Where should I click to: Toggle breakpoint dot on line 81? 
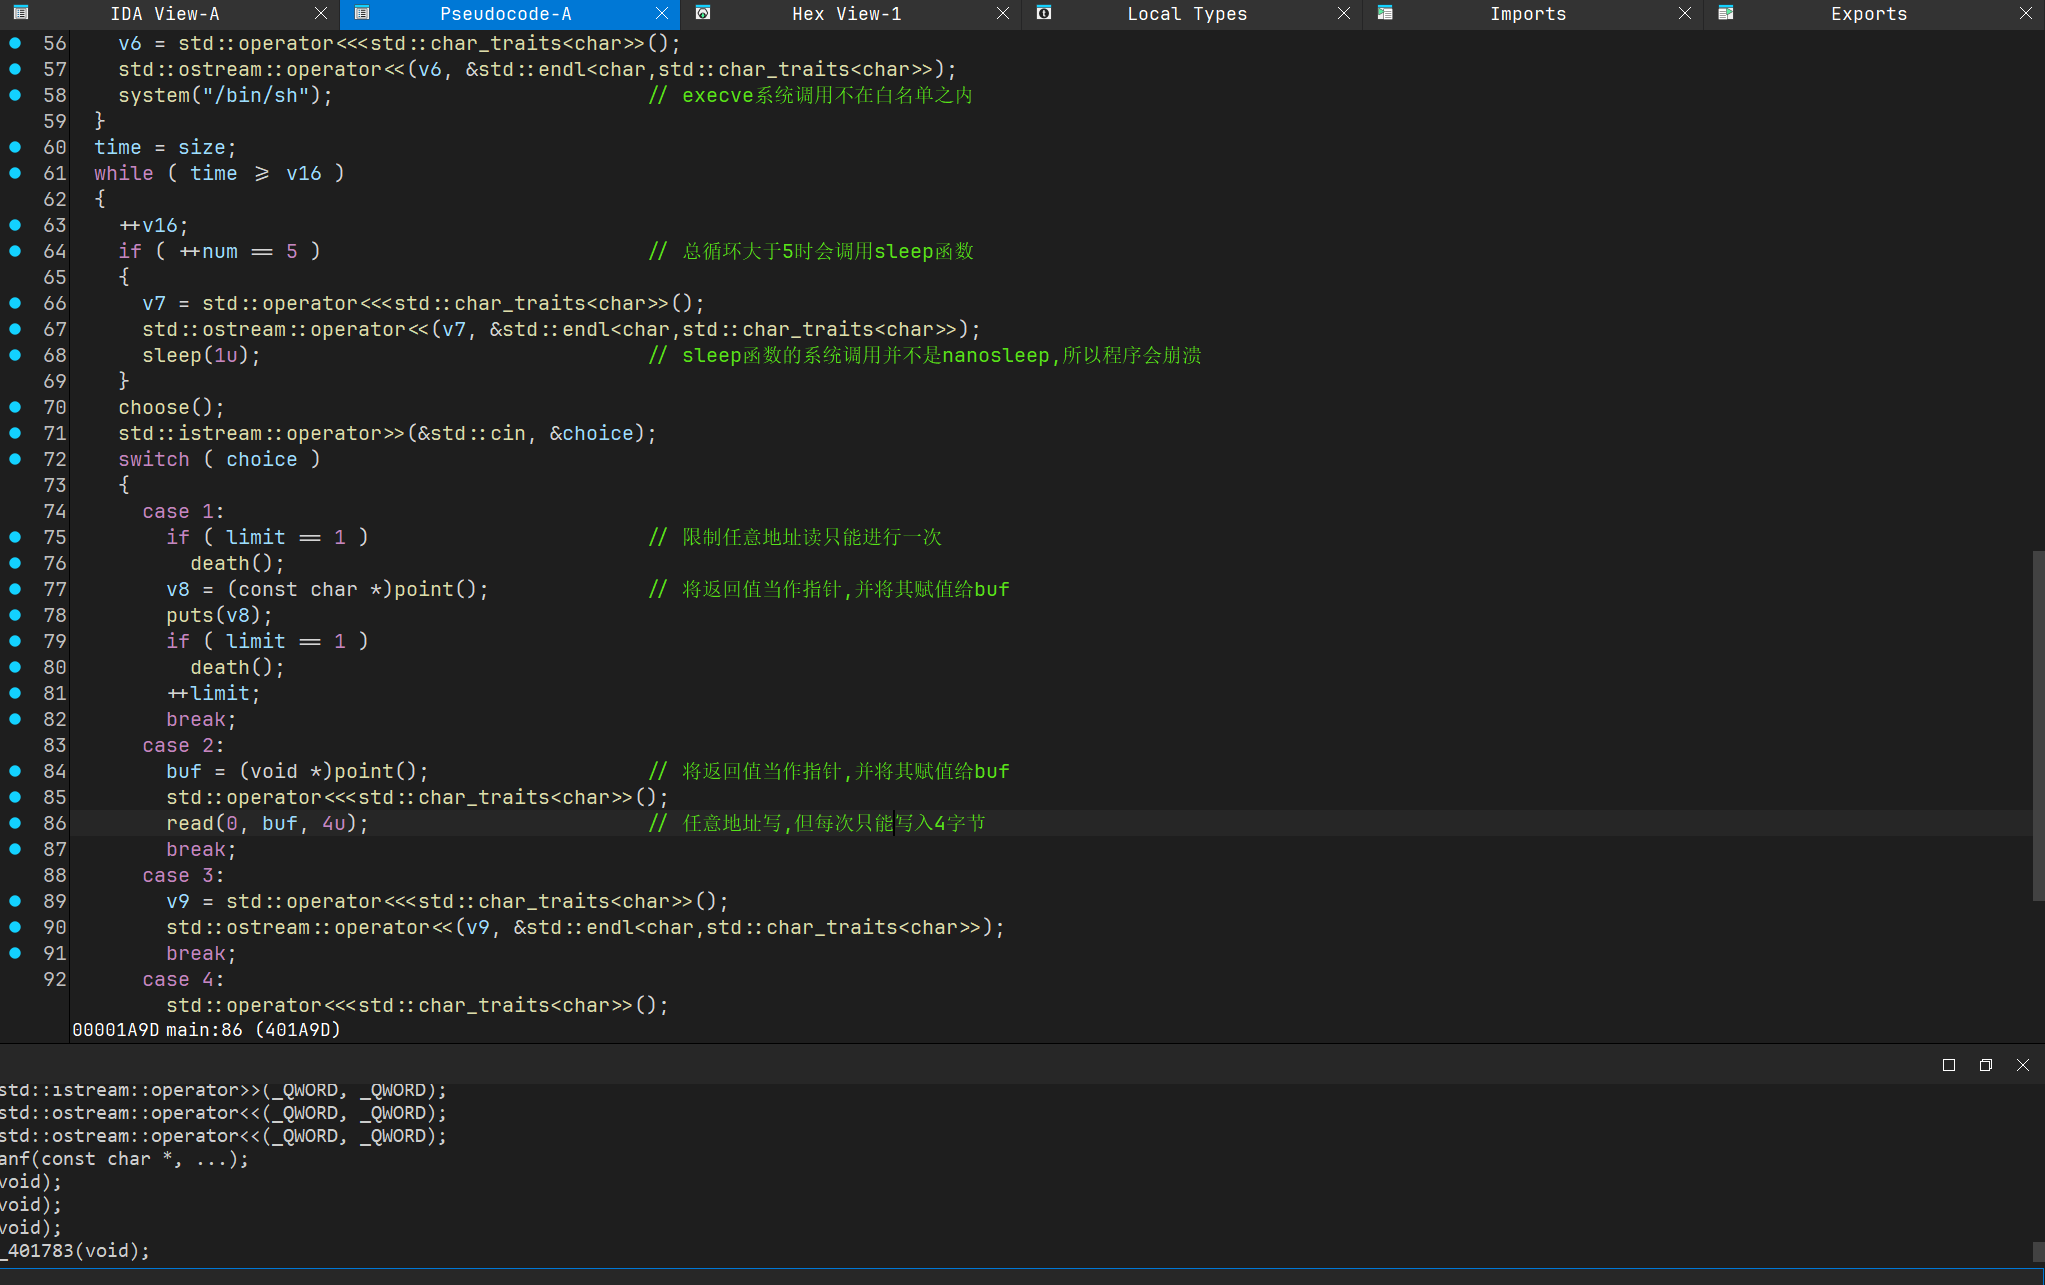point(15,693)
